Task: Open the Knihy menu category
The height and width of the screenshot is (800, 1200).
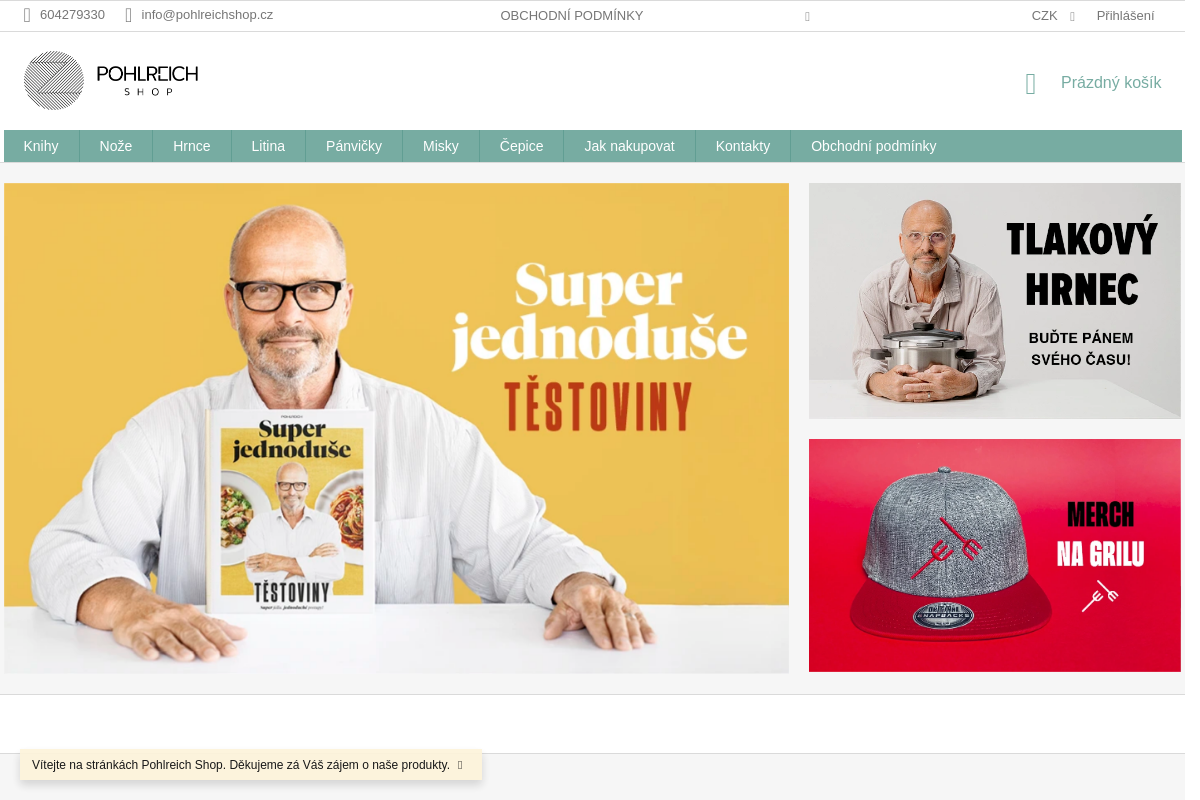Action: point(41,146)
